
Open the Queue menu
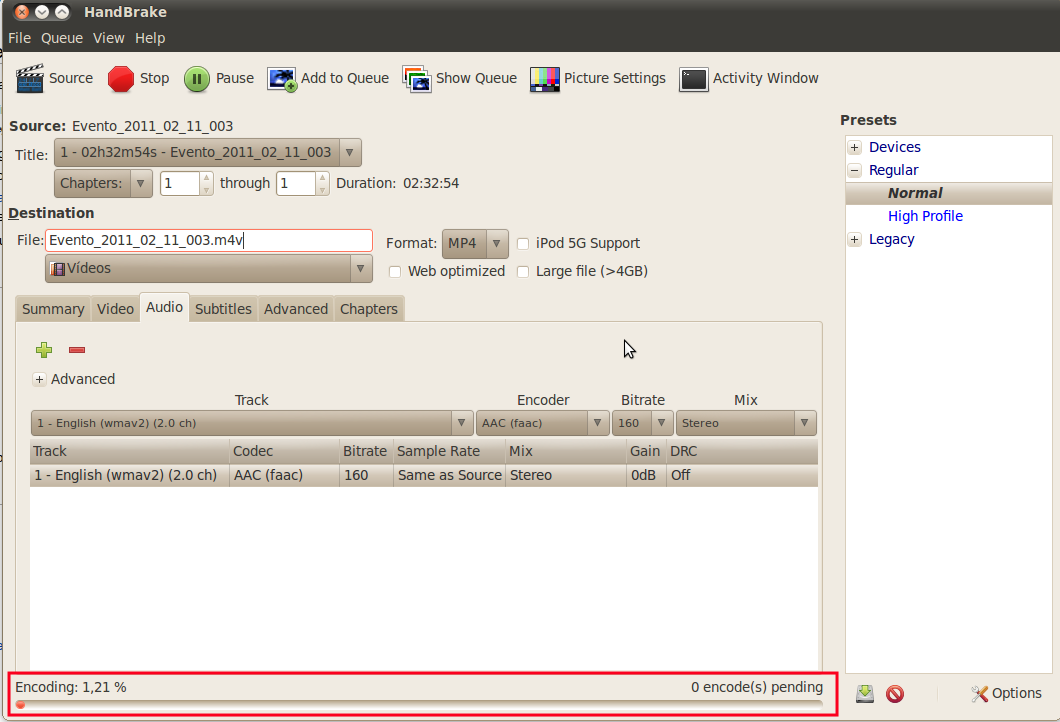coord(62,38)
